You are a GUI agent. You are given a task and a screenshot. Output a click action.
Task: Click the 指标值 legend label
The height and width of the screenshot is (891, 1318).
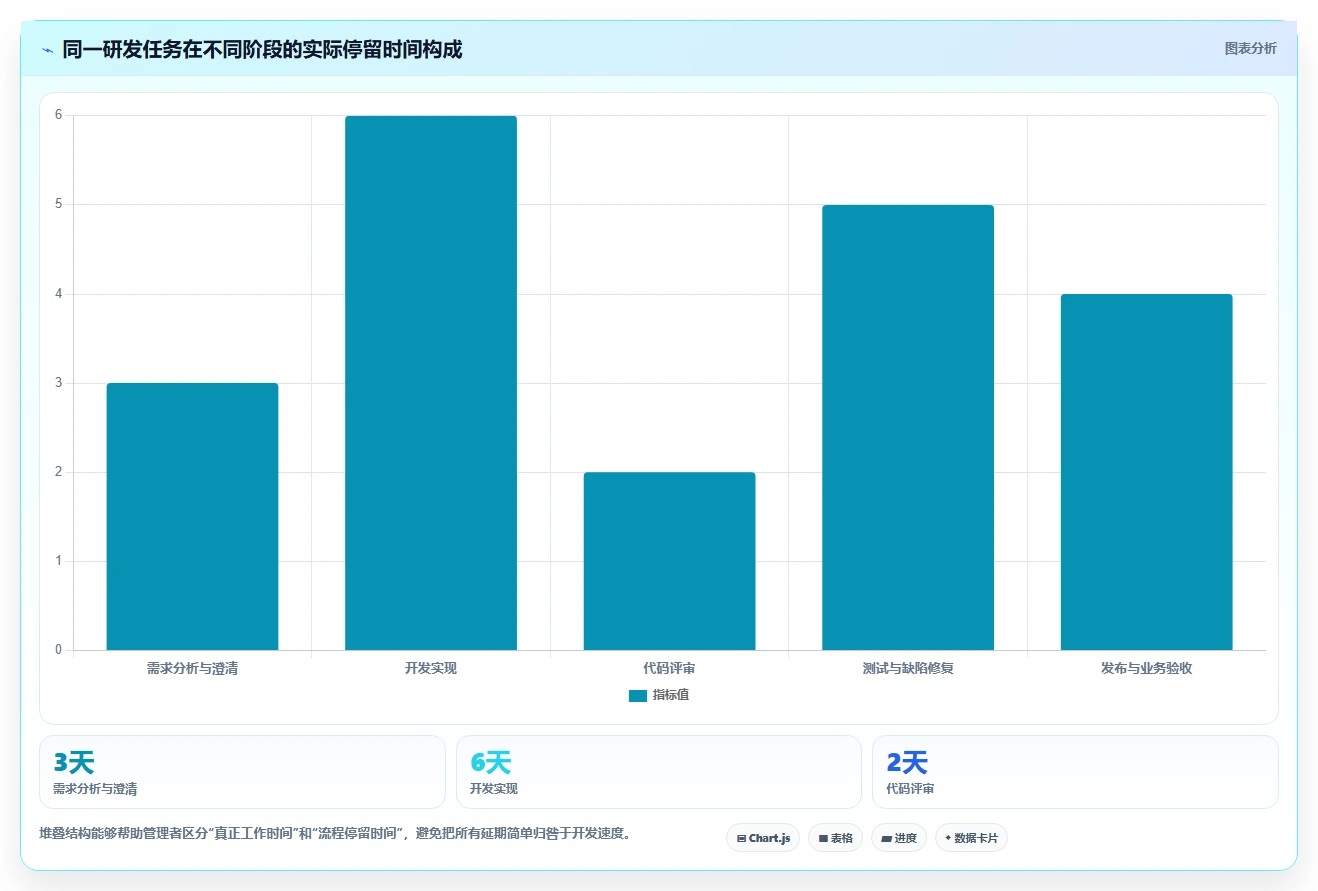[x=671, y=695]
